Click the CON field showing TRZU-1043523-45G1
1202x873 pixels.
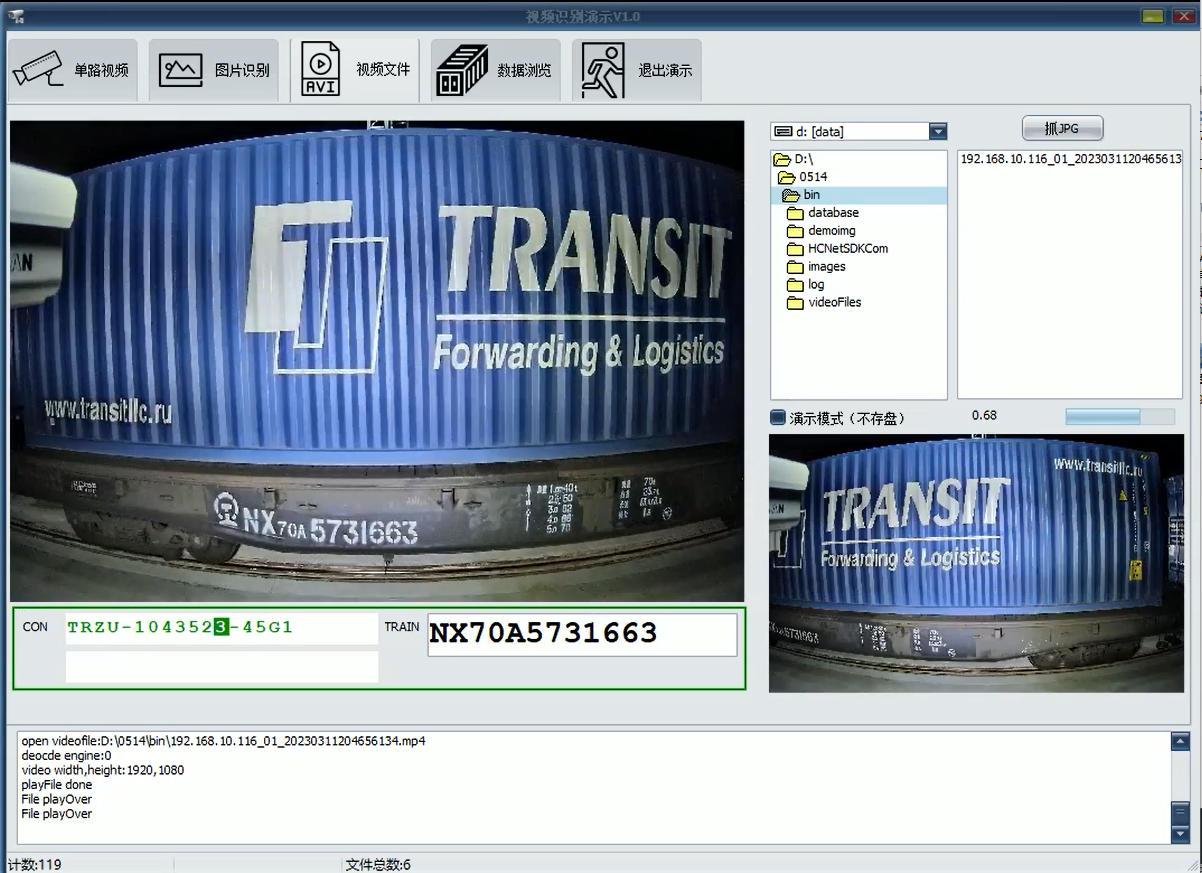(222, 628)
